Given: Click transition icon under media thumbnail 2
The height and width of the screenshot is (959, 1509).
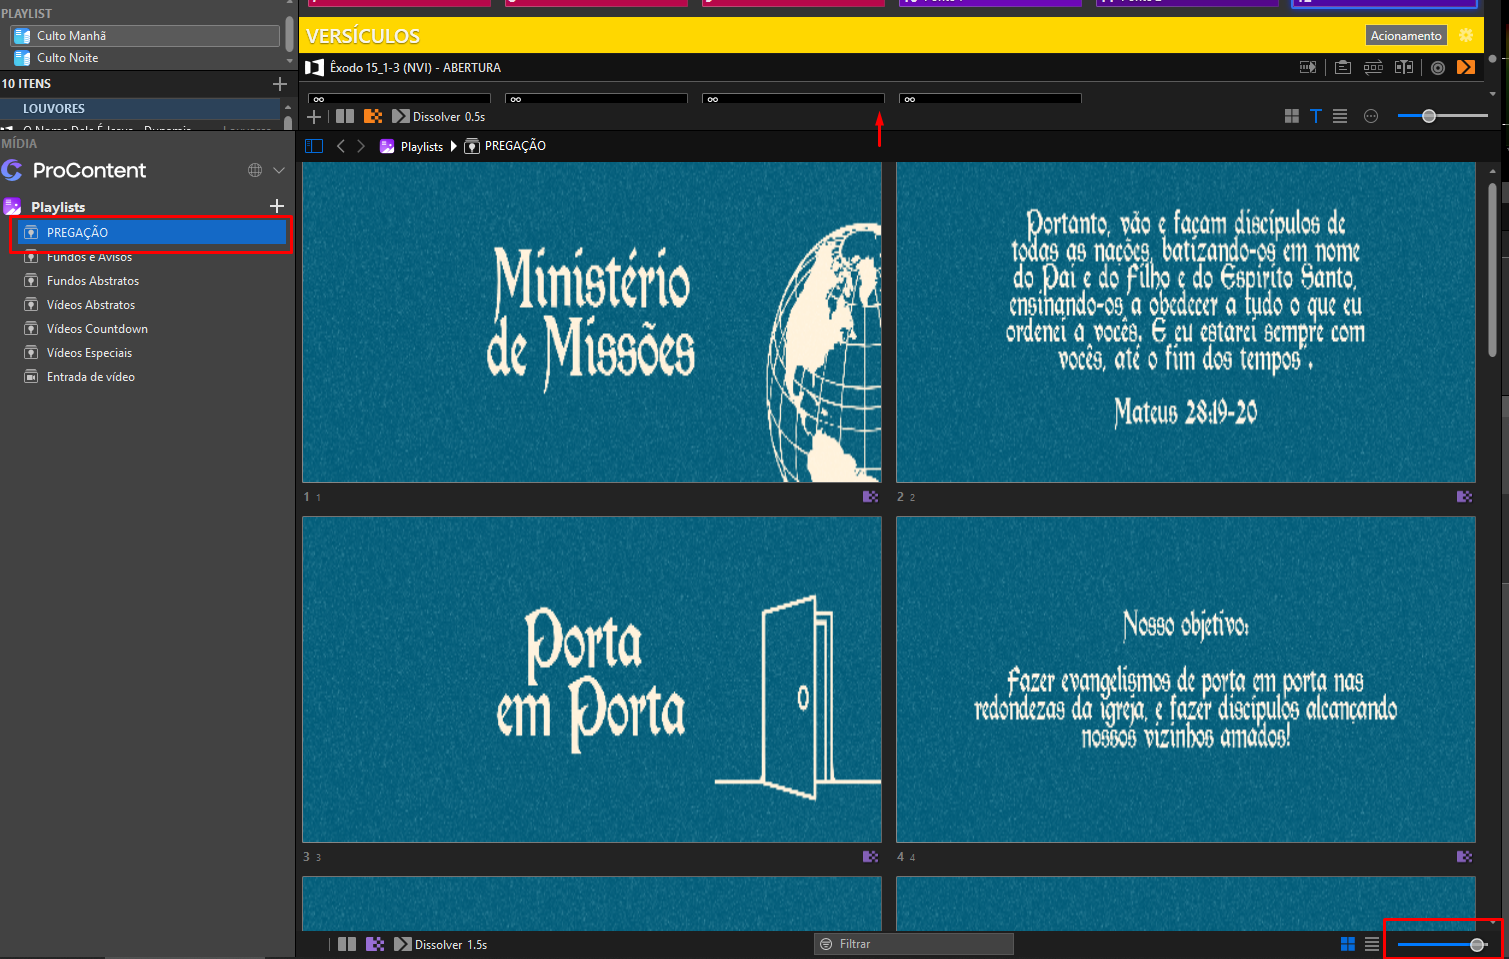Looking at the screenshot, I should point(1465,497).
